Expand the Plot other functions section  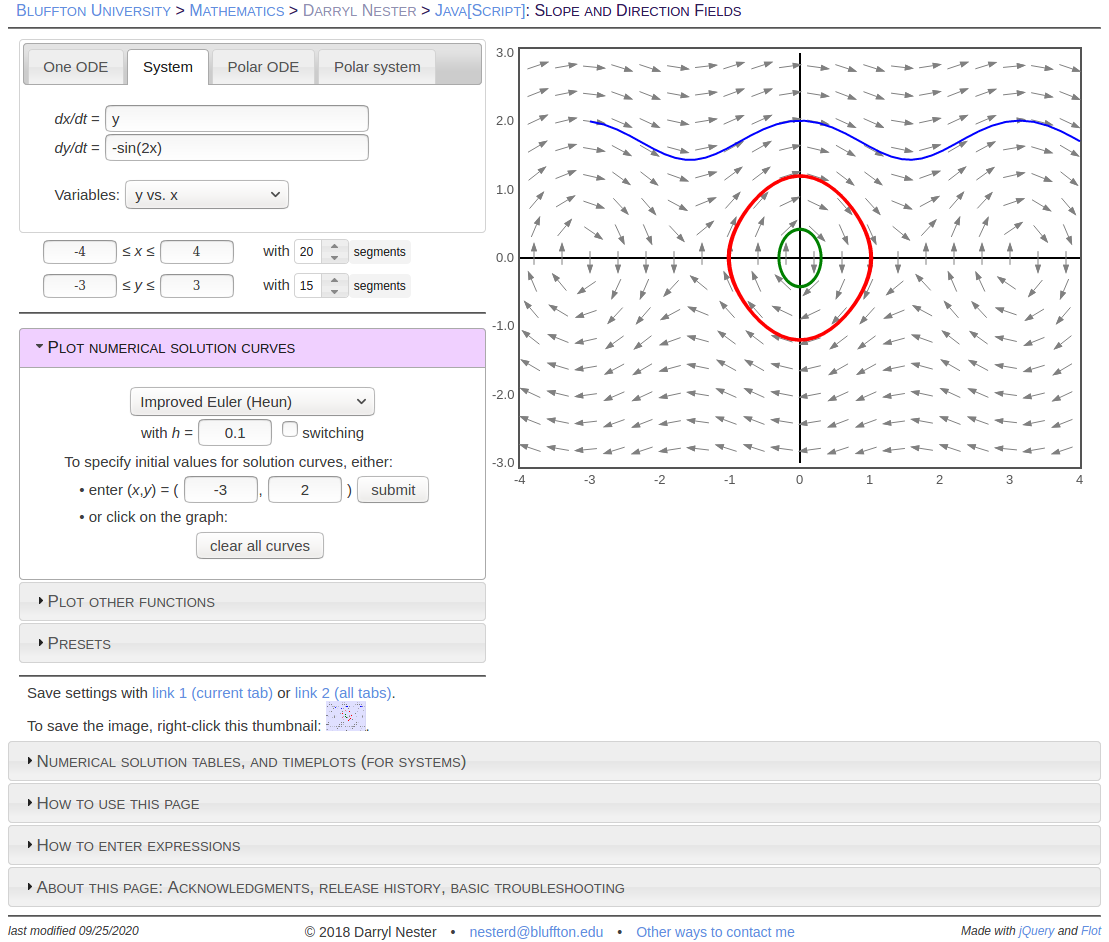(x=131, y=601)
